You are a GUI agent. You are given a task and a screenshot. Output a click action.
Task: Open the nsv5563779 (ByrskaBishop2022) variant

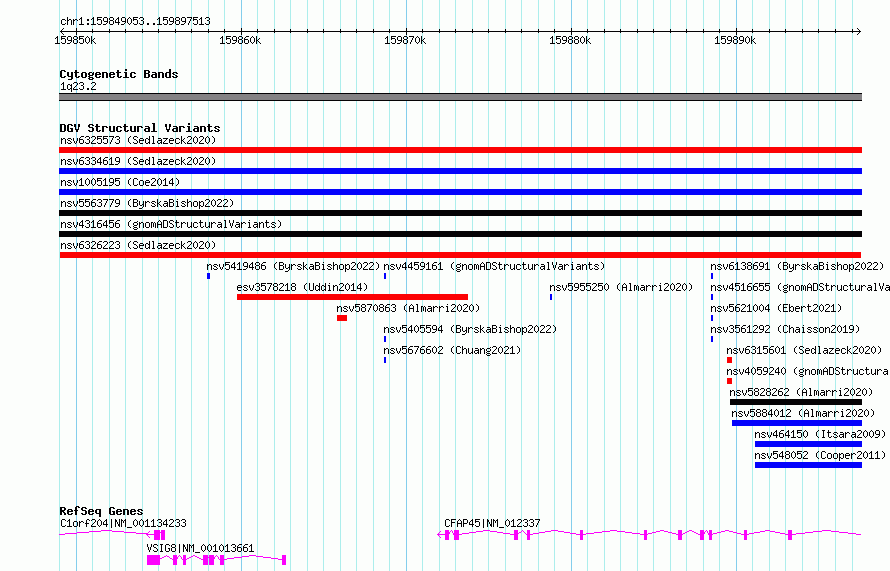[147, 203]
